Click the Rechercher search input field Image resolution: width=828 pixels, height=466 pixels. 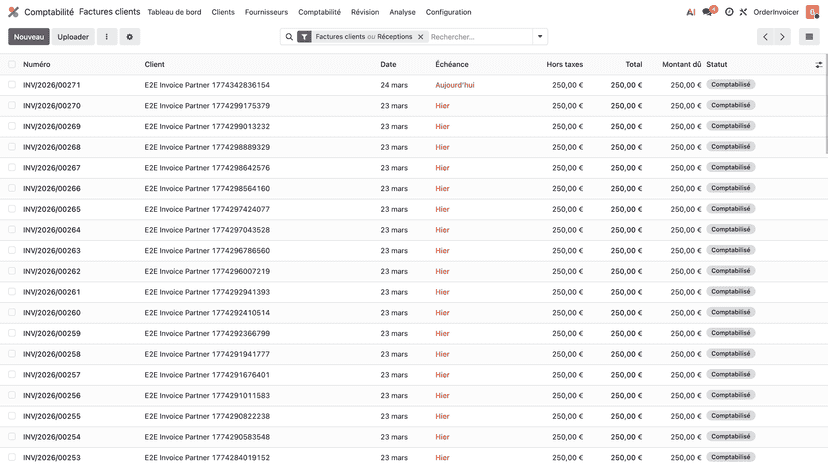pyautogui.click(x=479, y=36)
